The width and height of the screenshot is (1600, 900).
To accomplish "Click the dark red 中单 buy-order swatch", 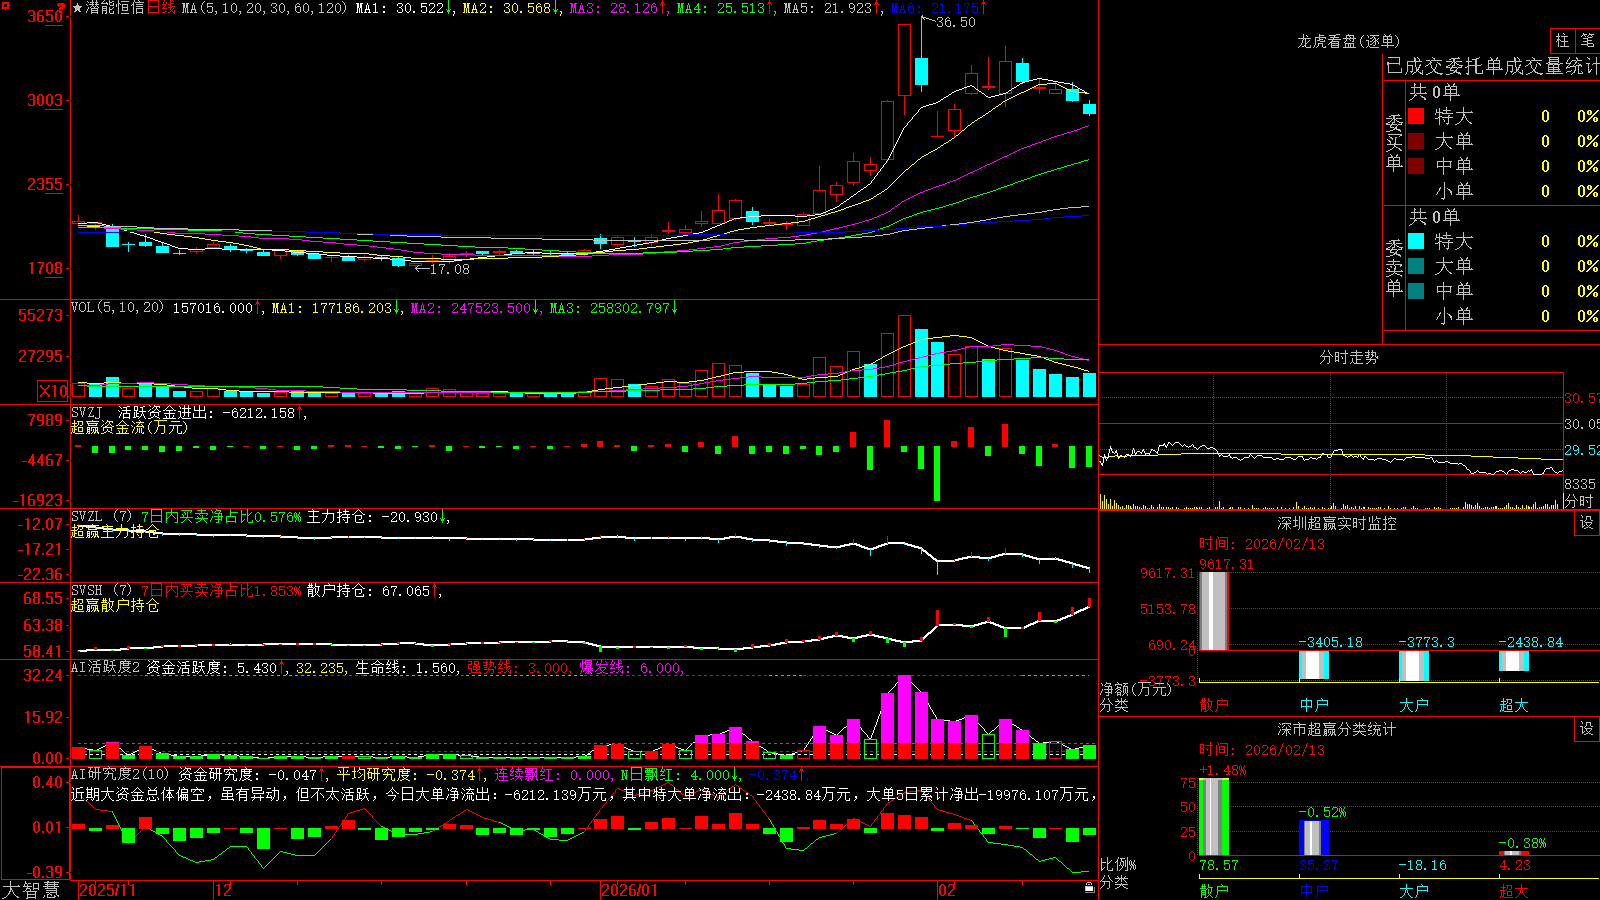I will (x=1416, y=166).
